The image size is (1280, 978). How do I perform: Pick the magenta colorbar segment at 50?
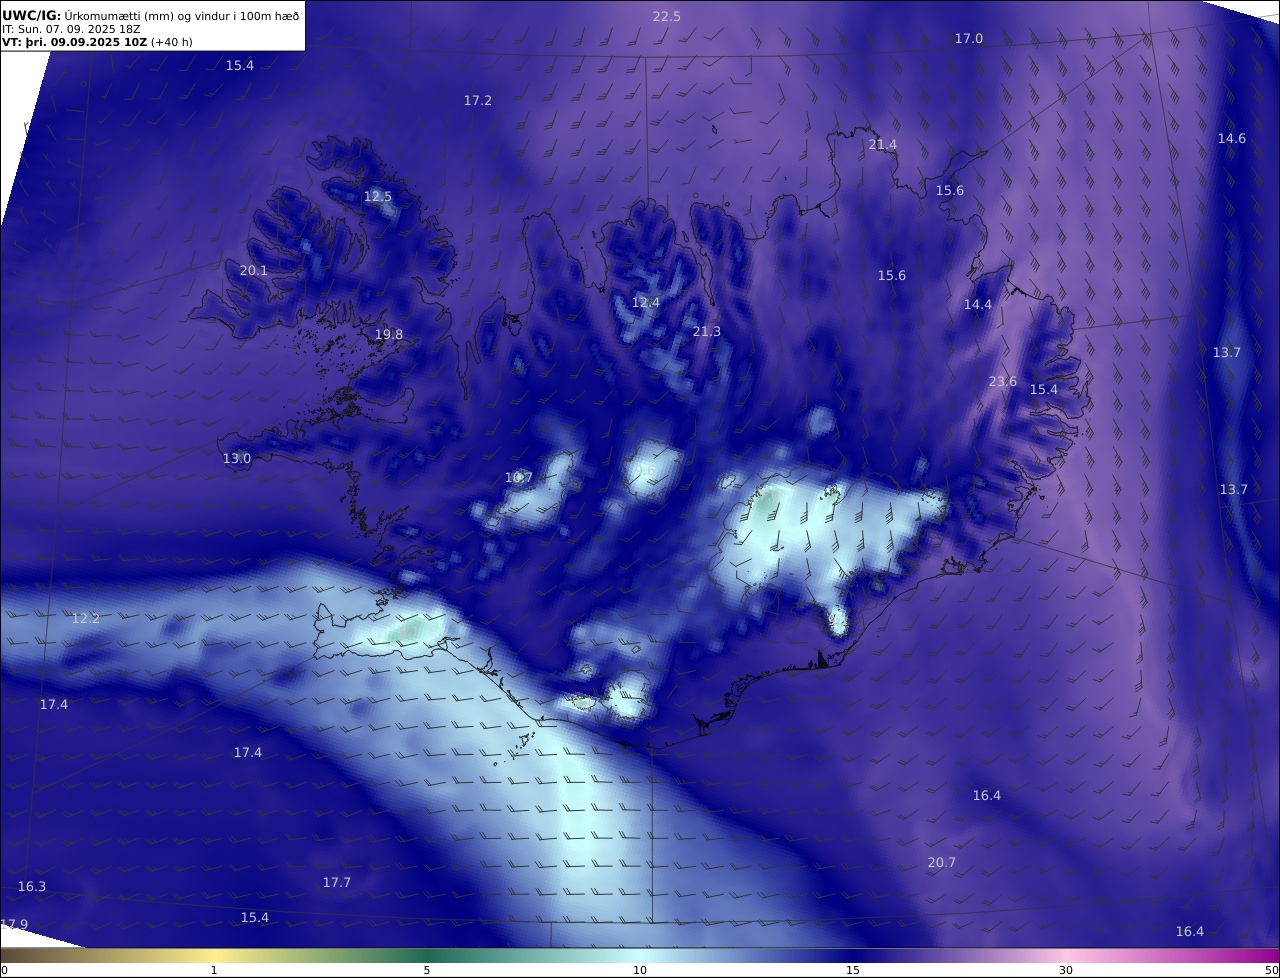[1270, 955]
